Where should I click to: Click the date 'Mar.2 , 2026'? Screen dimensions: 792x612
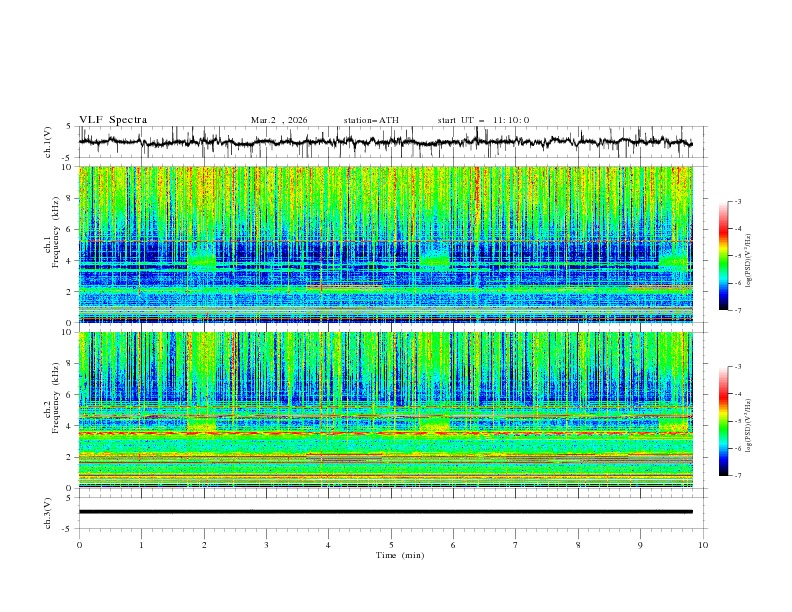pyautogui.click(x=279, y=120)
